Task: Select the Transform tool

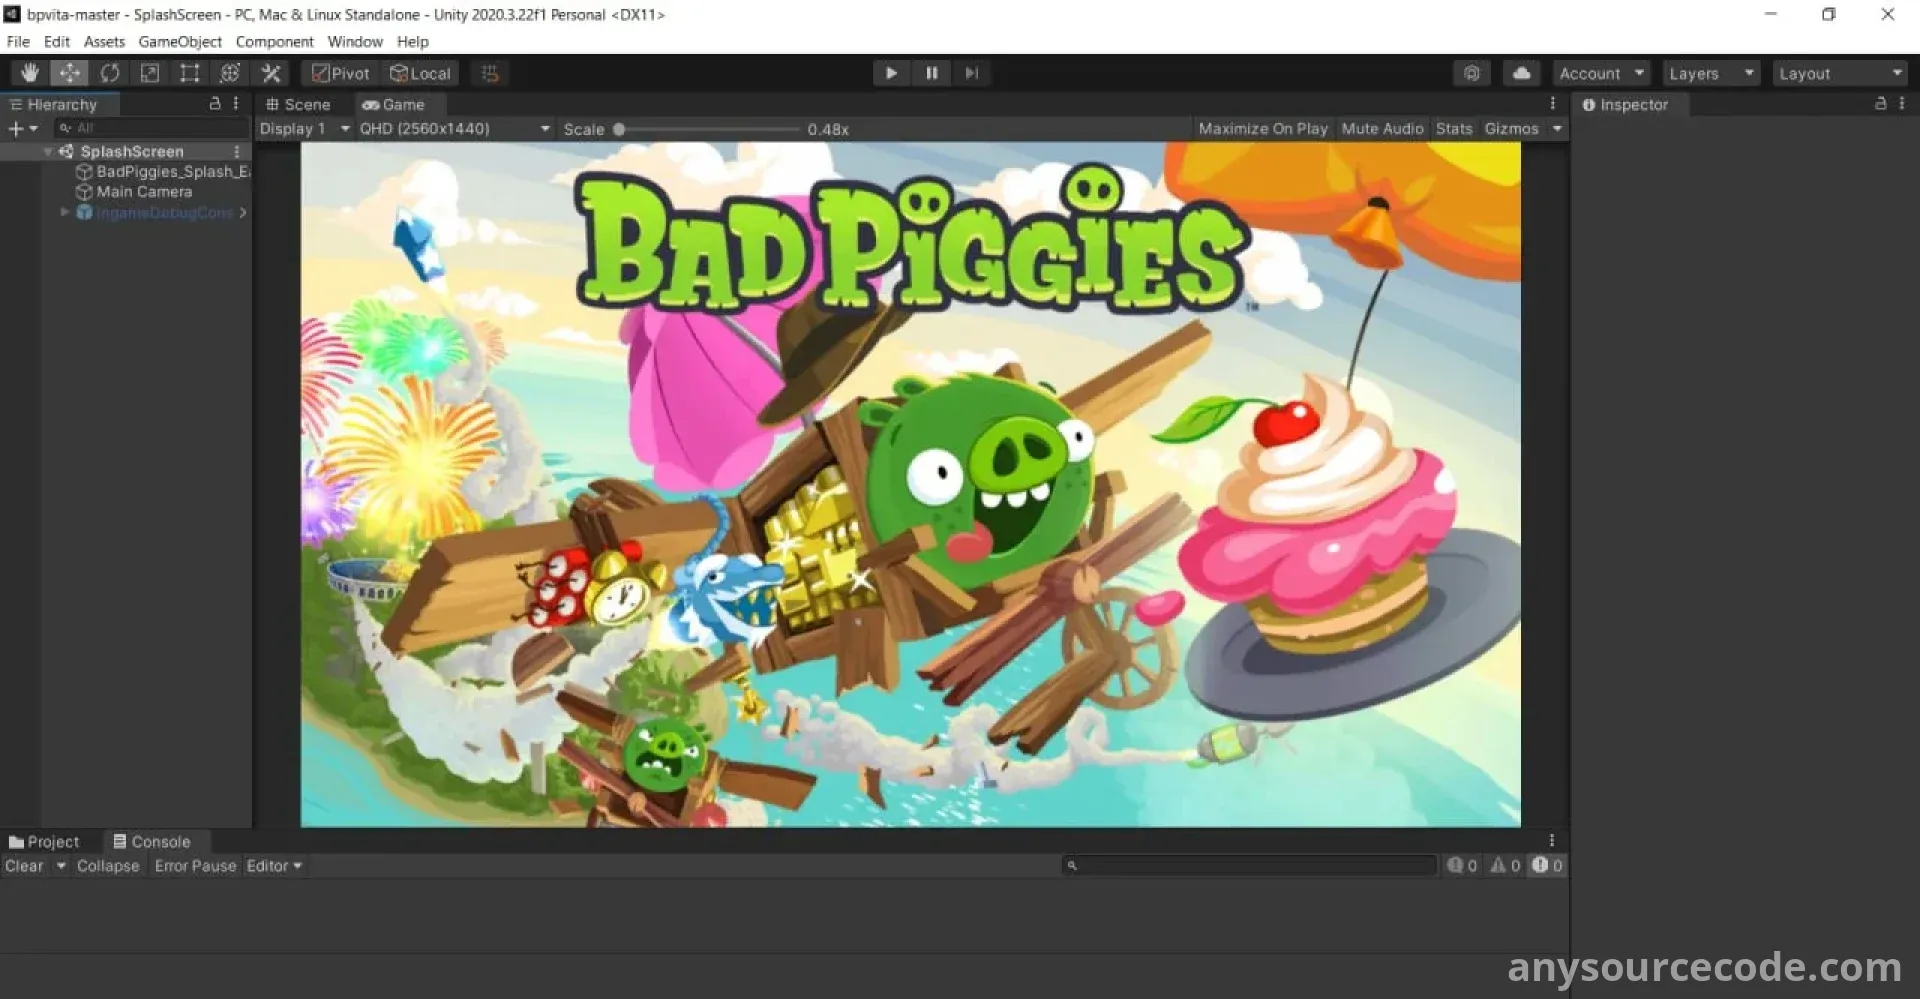Action: 229,73
